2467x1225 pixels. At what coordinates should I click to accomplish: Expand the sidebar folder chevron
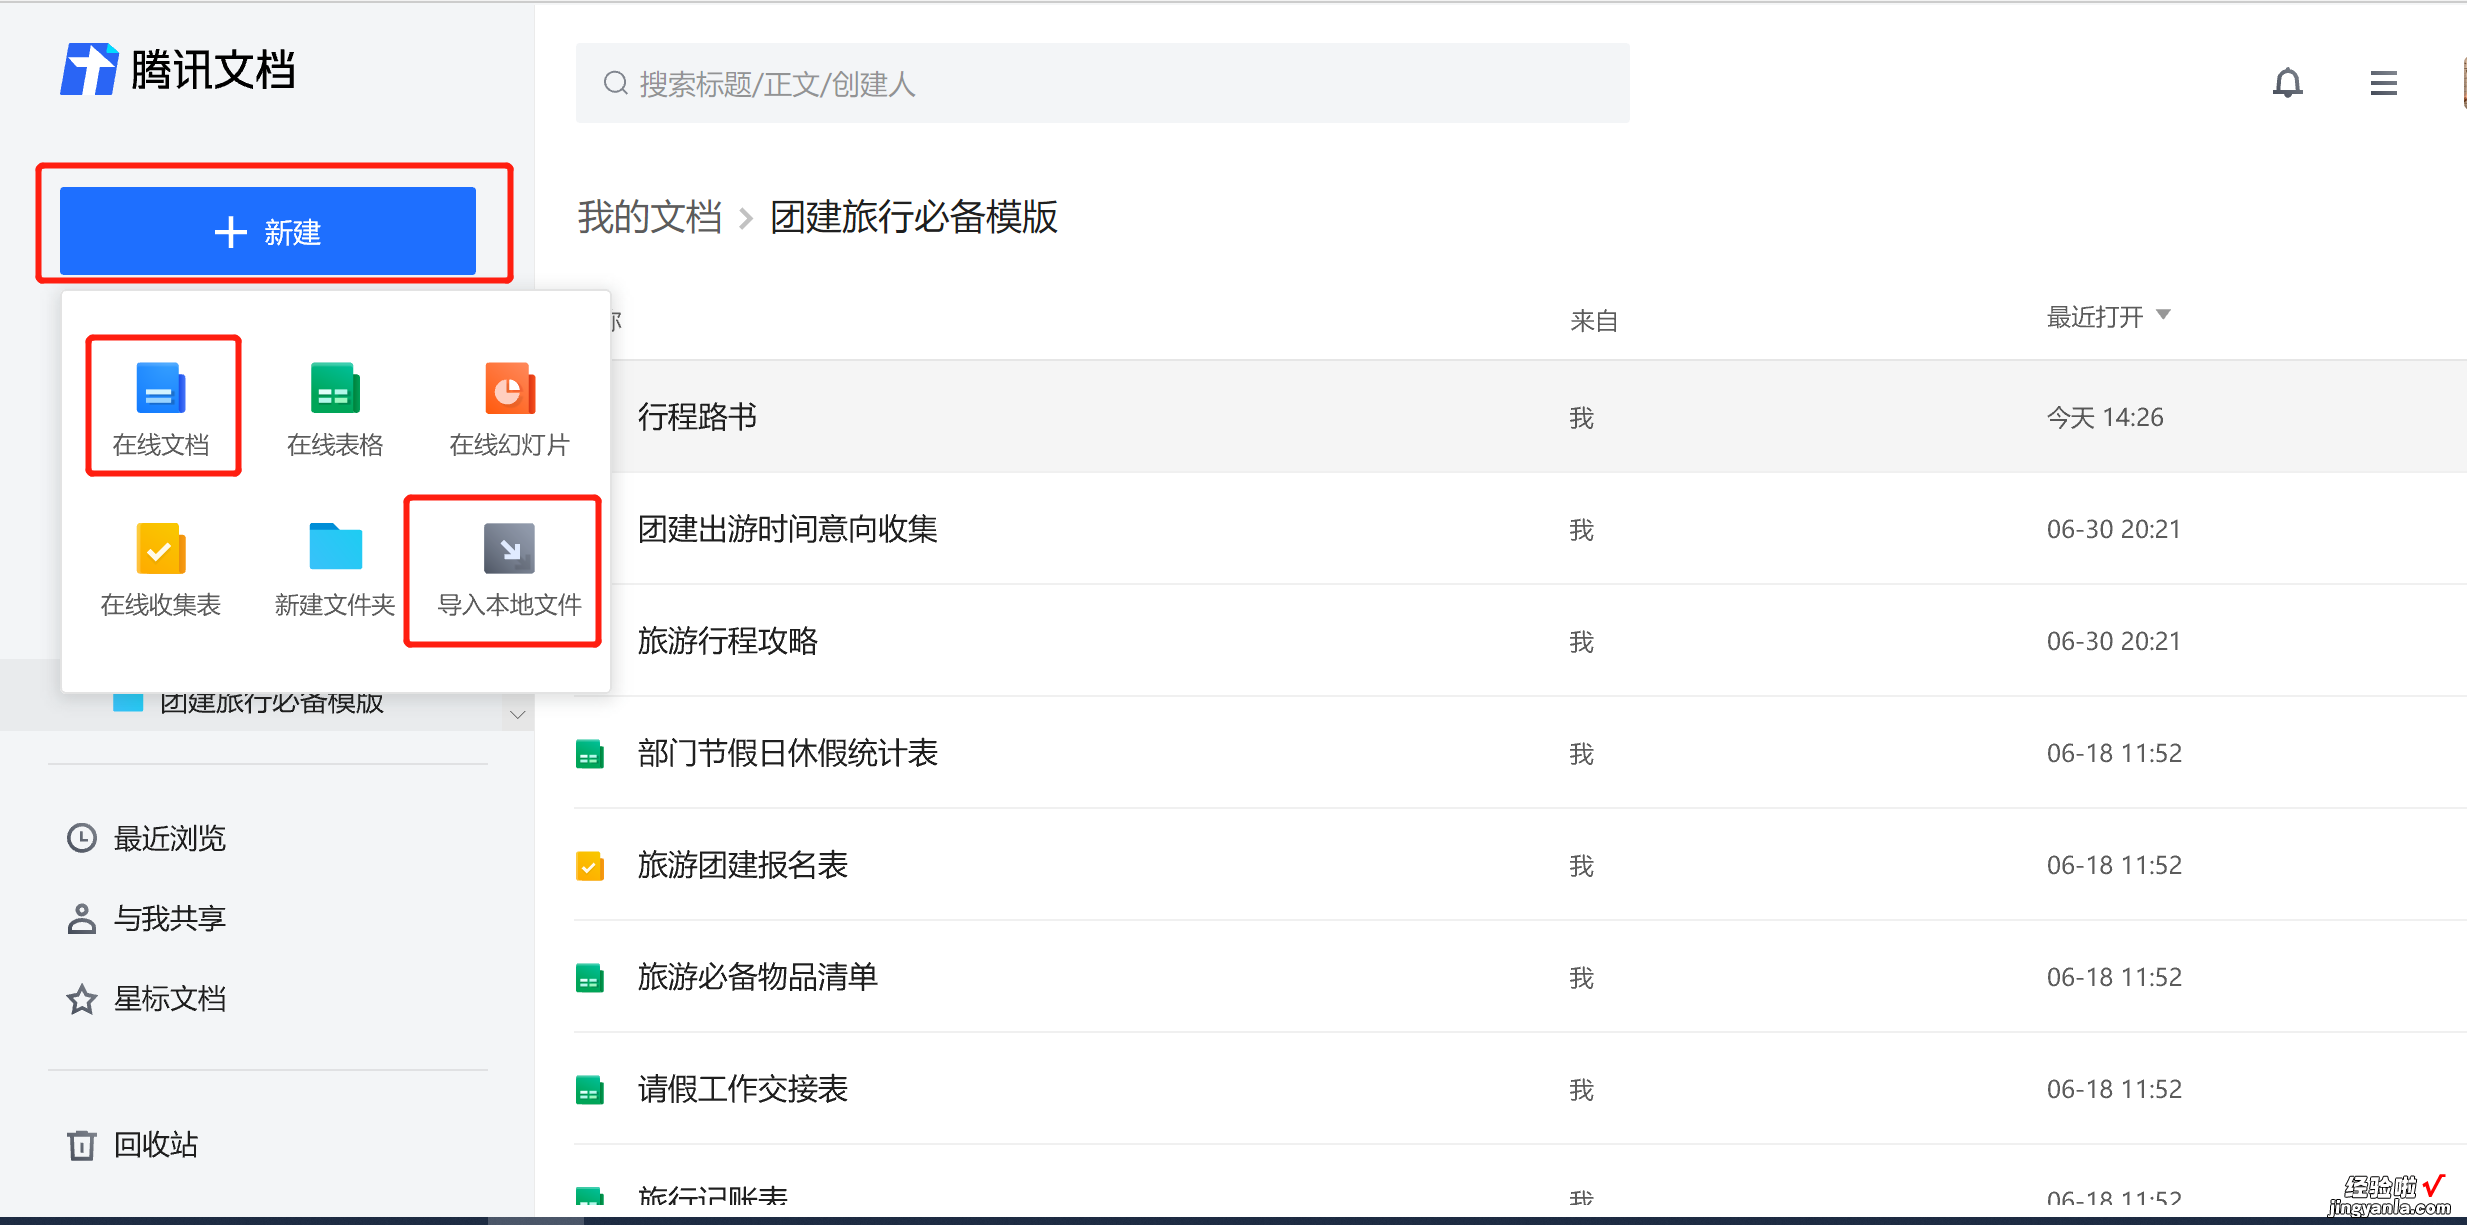coord(517,714)
